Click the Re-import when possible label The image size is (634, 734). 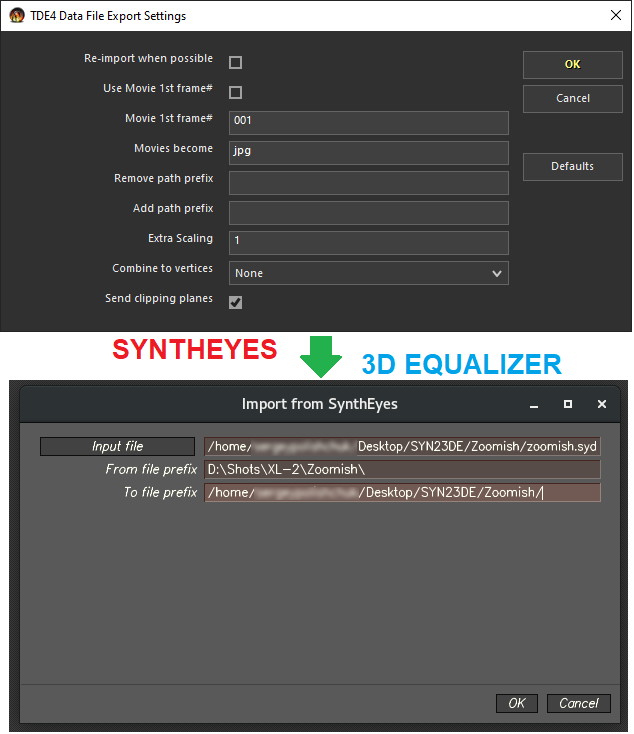click(x=148, y=58)
